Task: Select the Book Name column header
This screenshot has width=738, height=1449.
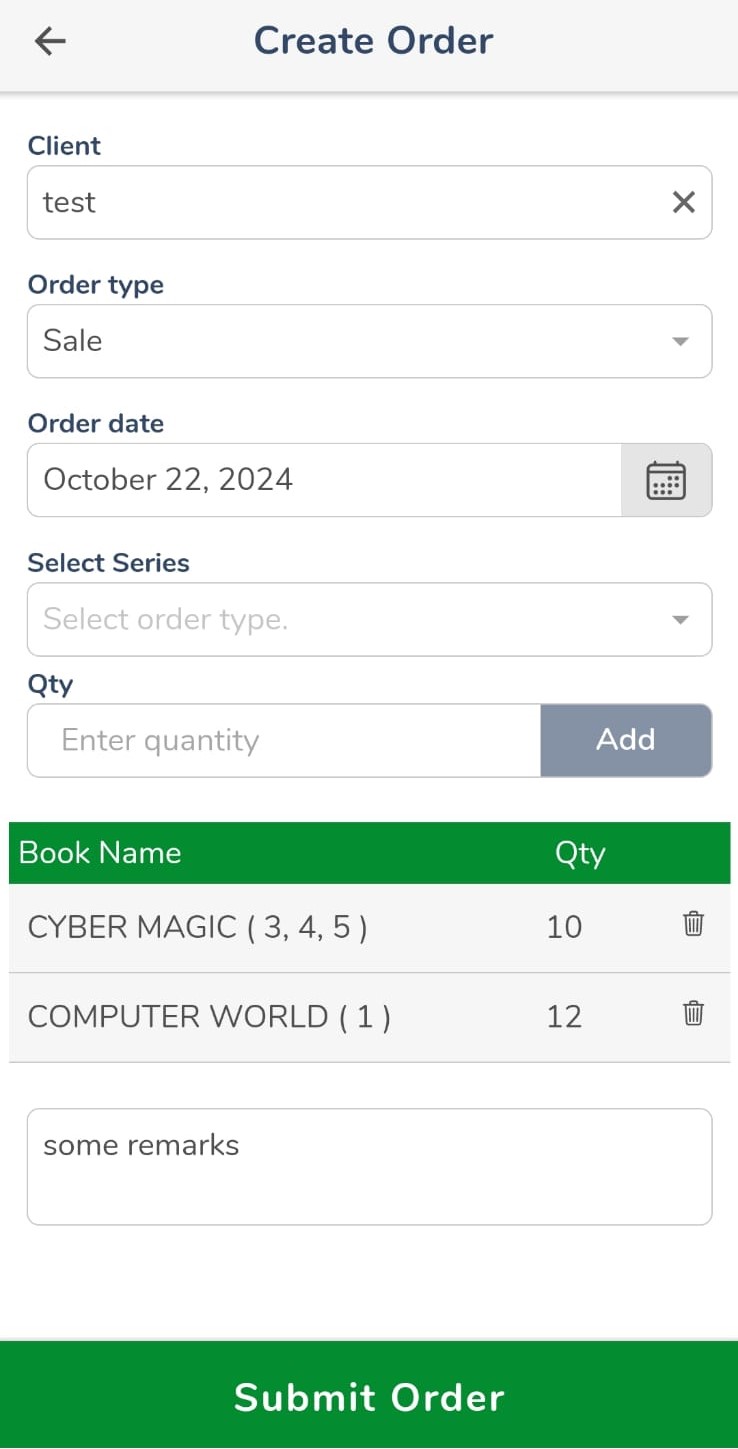Action: [x=99, y=853]
